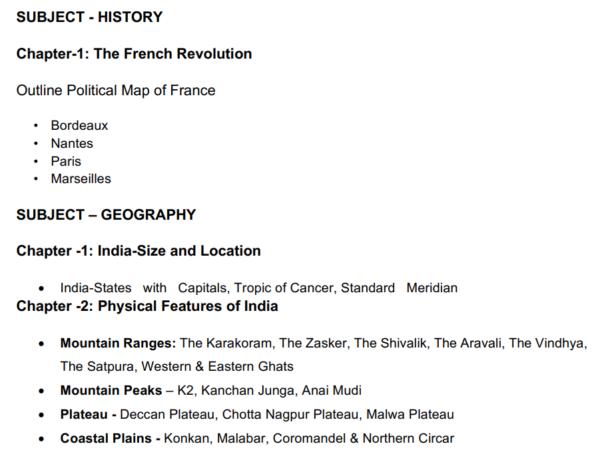Click on the Paris bullet item
This screenshot has width=600, height=464.
coord(66,161)
